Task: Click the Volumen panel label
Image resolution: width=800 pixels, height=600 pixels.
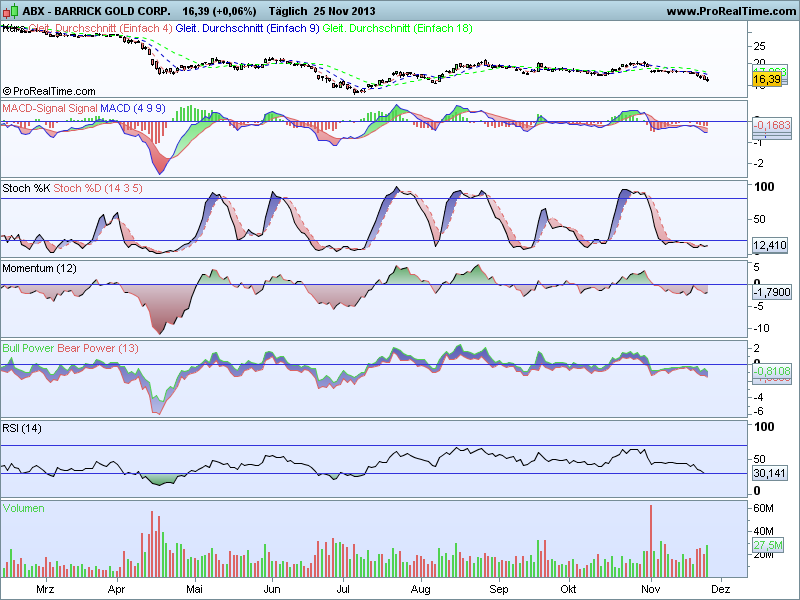Action: click(x=23, y=508)
